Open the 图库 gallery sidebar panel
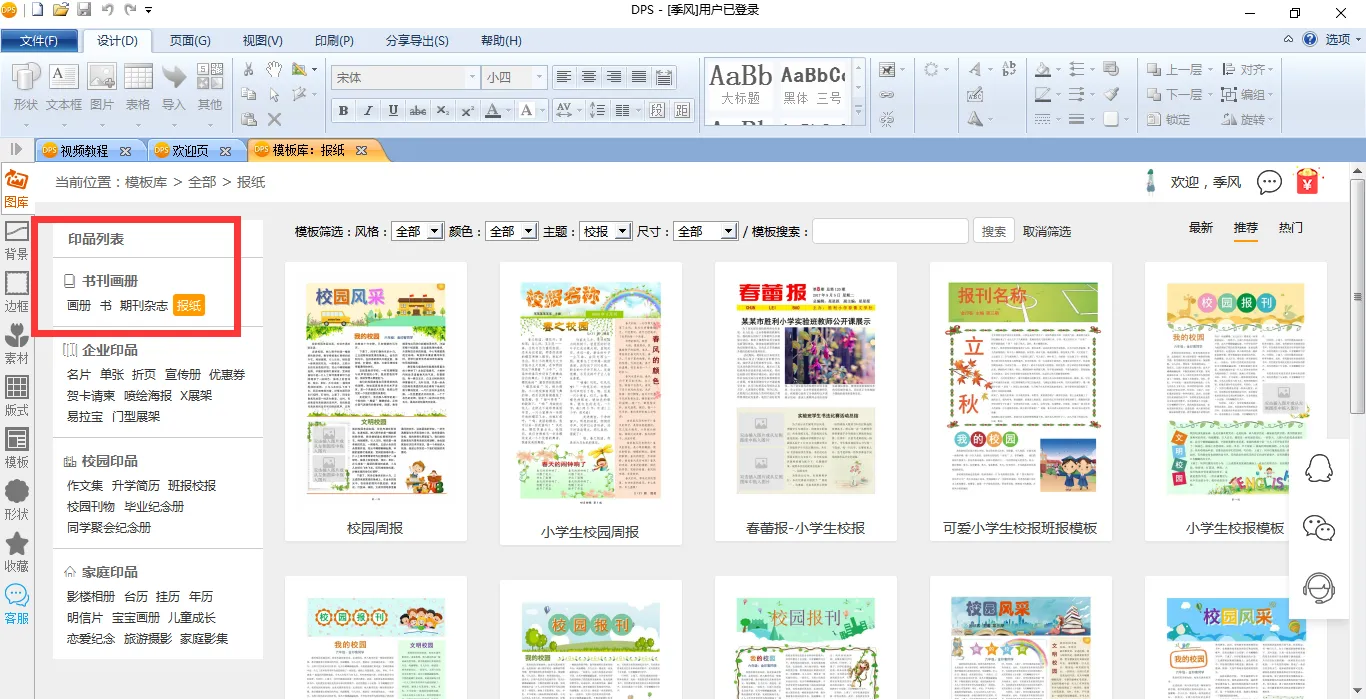The width and height of the screenshot is (1366, 699). [x=16, y=188]
